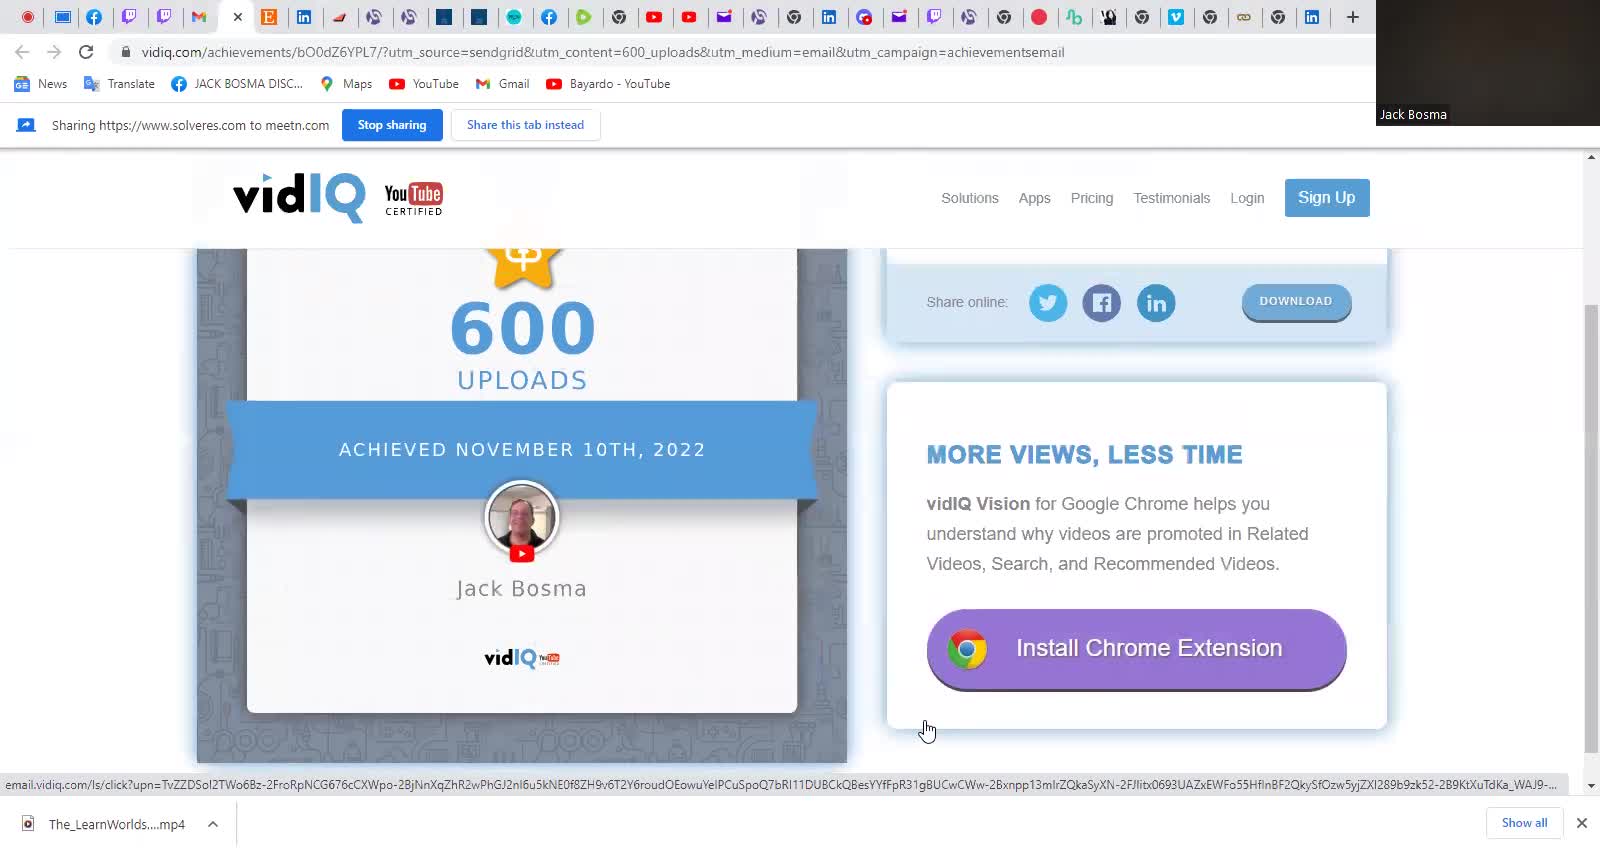Click MORE VIEWS, LESS TIME heading
The image size is (1600, 852).
(x=1084, y=455)
